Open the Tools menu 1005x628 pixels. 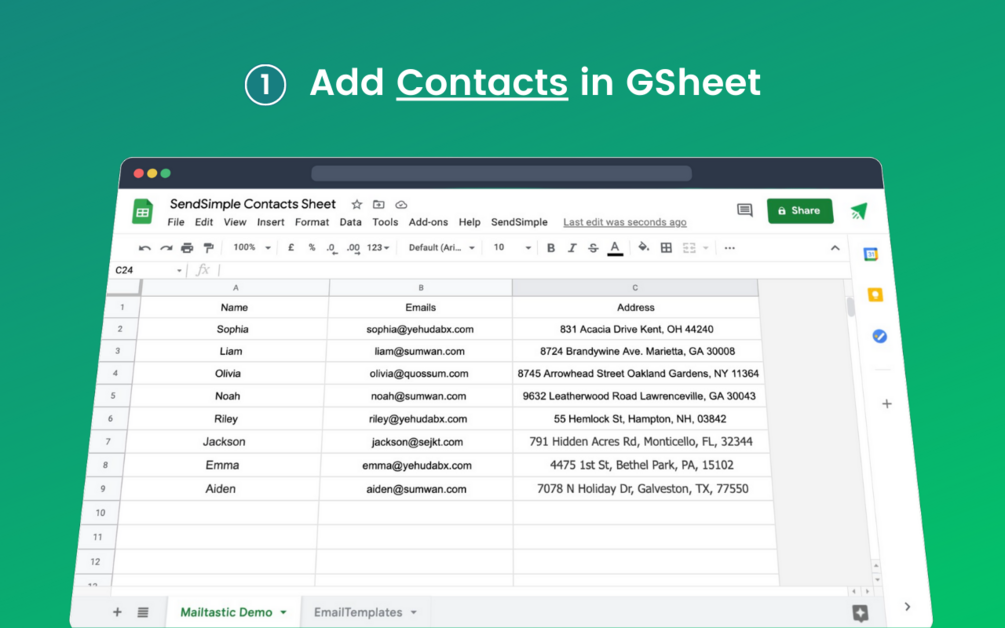pos(385,222)
